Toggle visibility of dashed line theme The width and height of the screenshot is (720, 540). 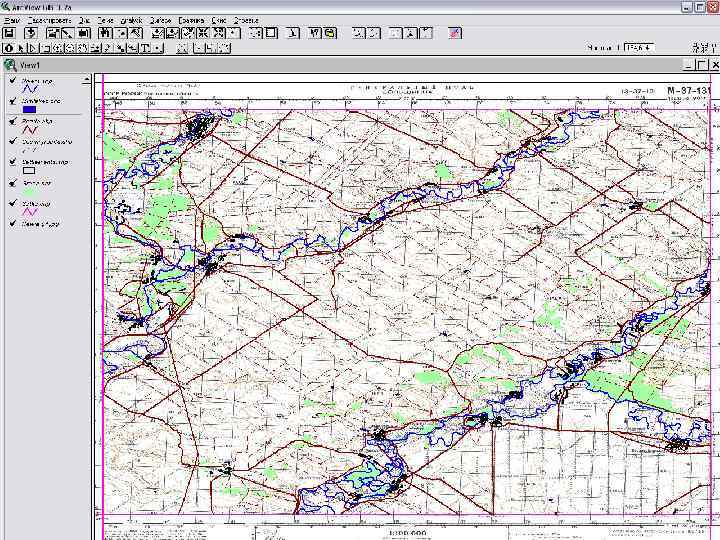(12, 141)
